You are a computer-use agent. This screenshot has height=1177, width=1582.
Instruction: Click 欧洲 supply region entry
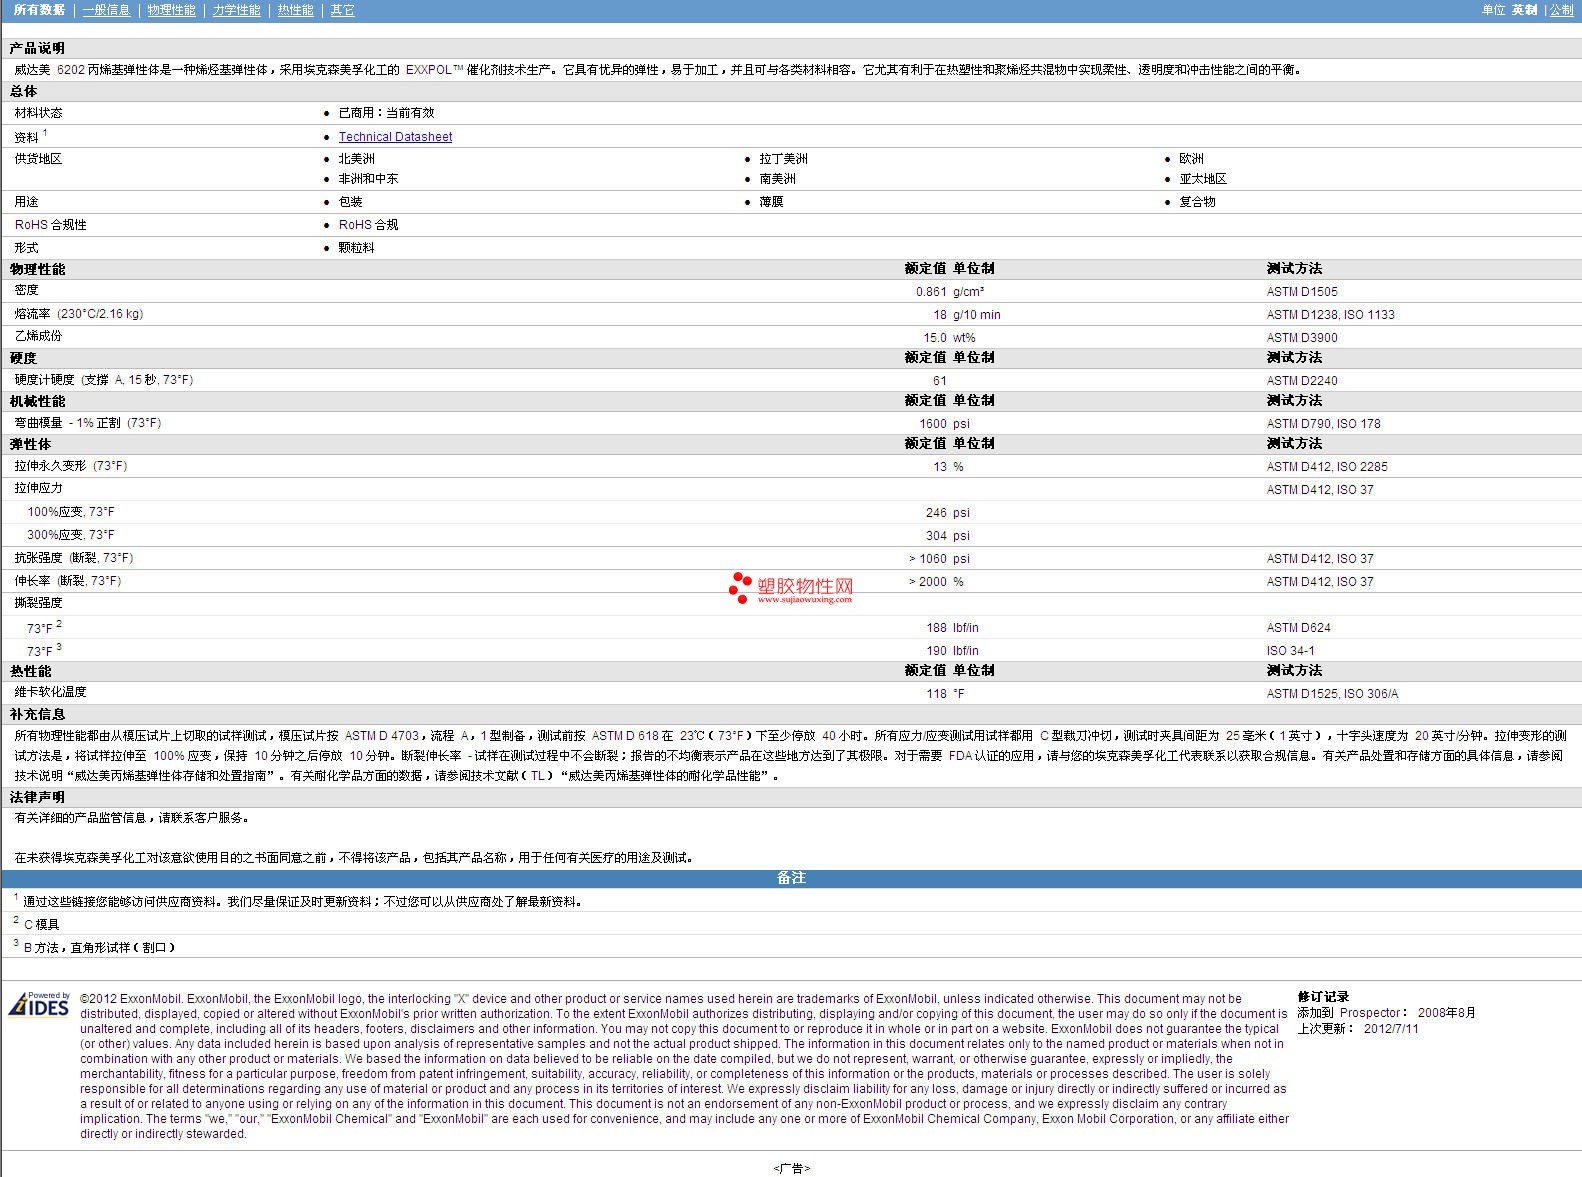pyautogui.click(x=1191, y=159)
